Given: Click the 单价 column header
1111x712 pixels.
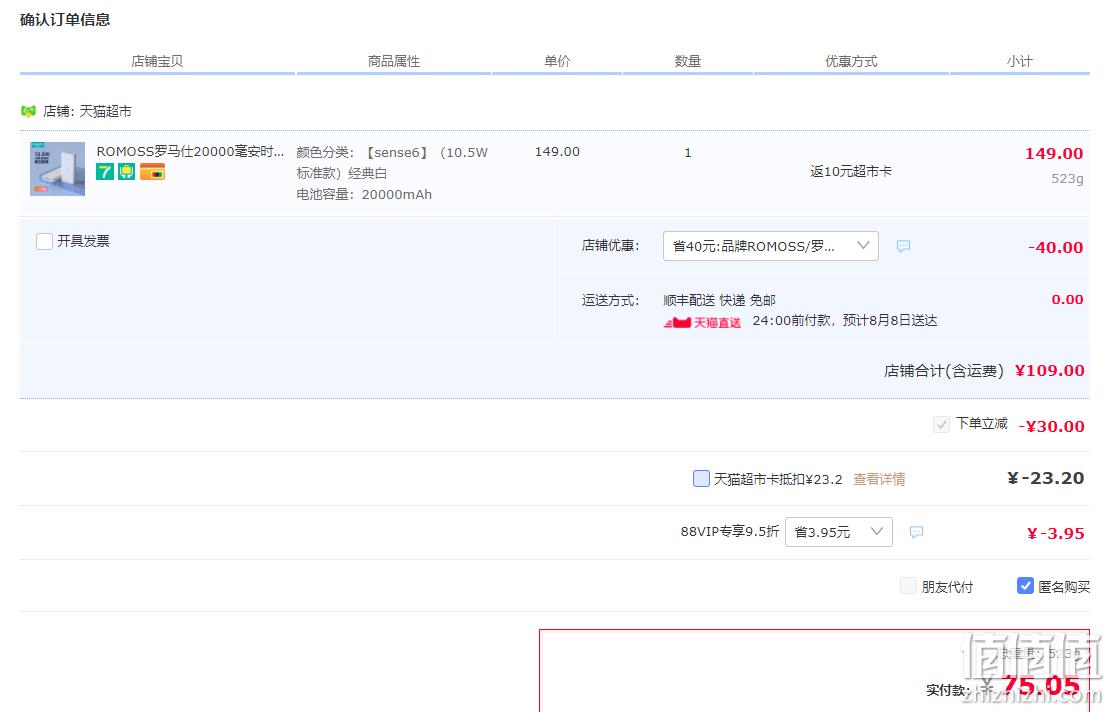Looking at the screenshot, I should (x=557, y=61).
